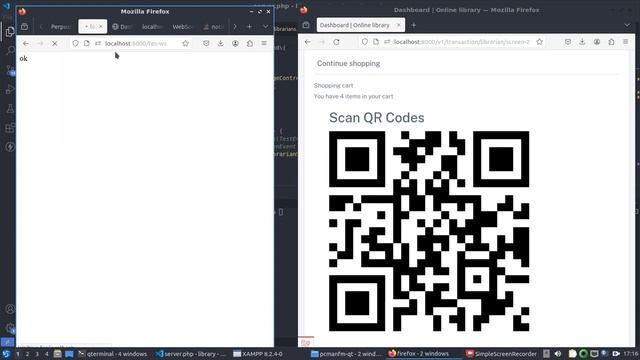Go back in the Dashboard Firefox window

[308, 42]
